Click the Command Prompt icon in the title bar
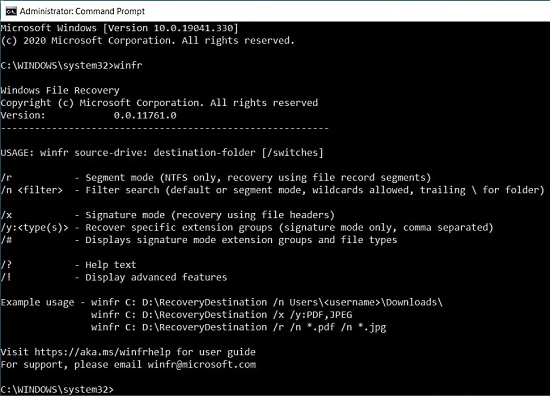The height and width of the screenshot is (396, 550). [11, 11]
